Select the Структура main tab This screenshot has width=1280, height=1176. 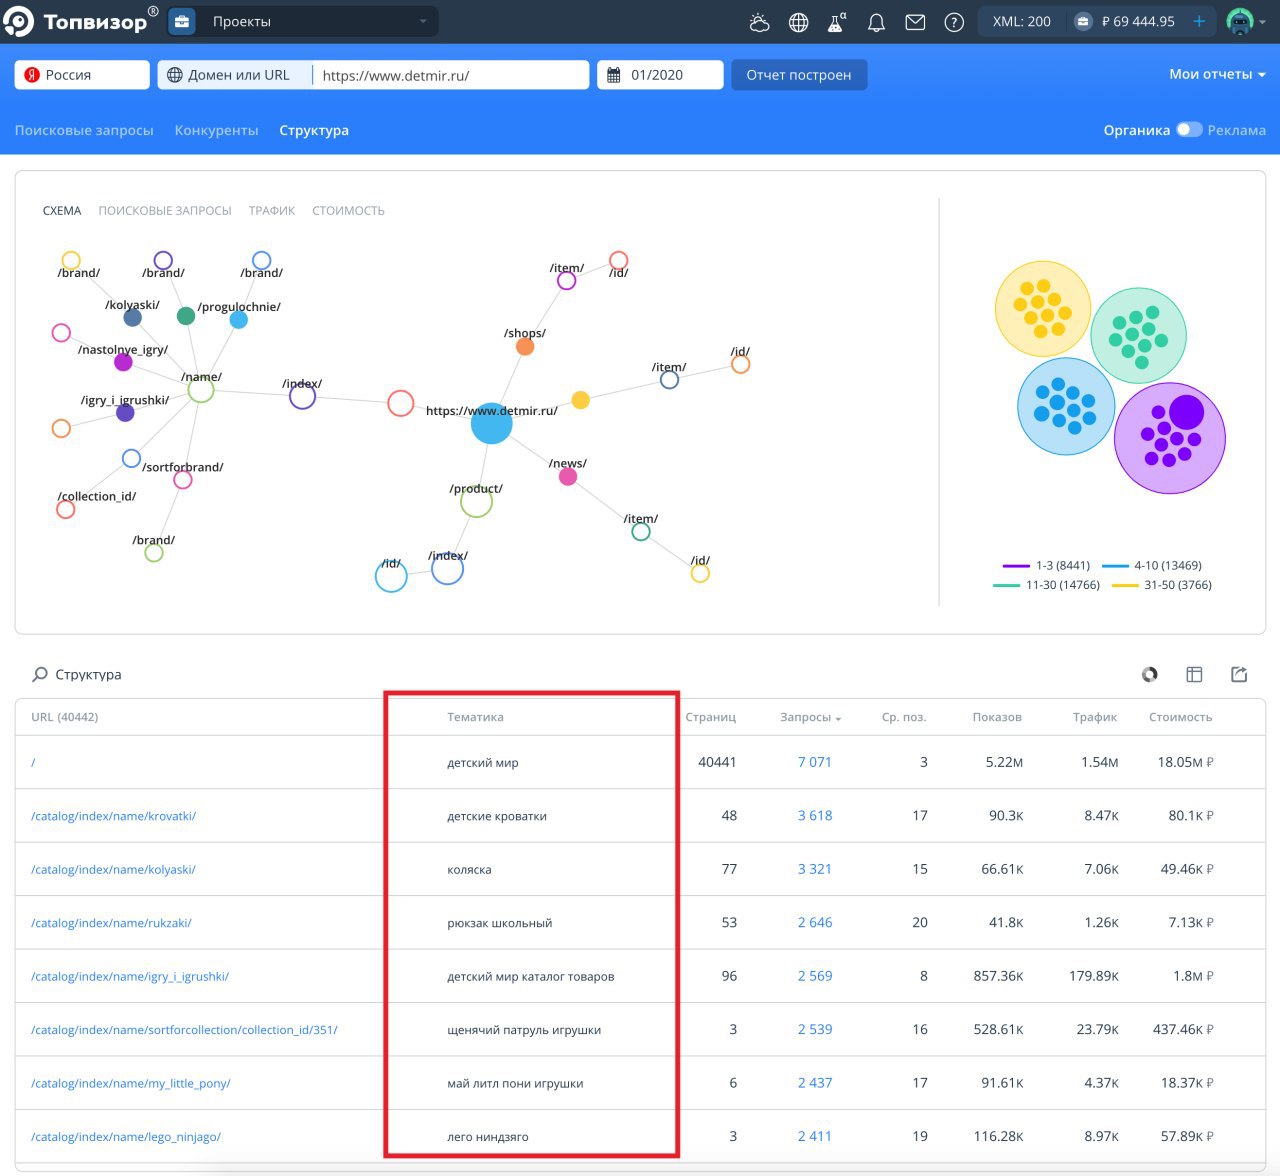pos(314,130)
